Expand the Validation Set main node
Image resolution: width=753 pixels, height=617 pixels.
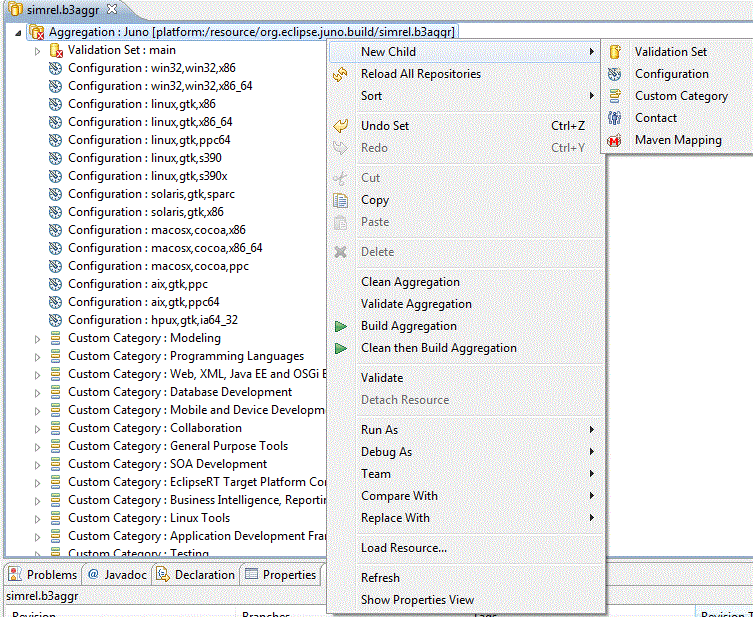[x=37, y=51]
